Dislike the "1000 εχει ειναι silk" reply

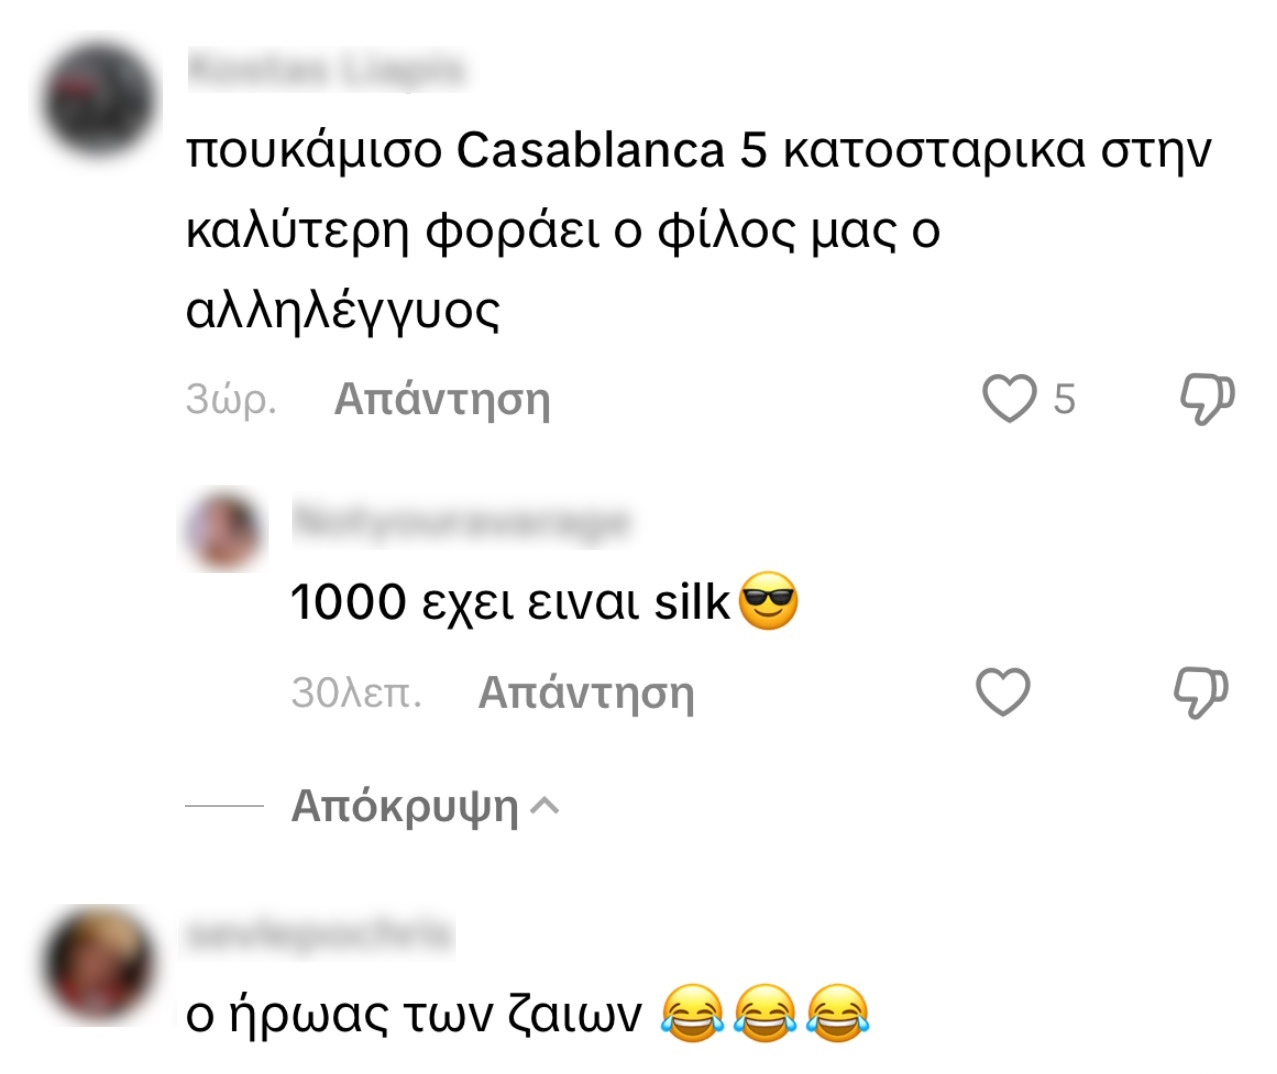[x=1201, y=693]
